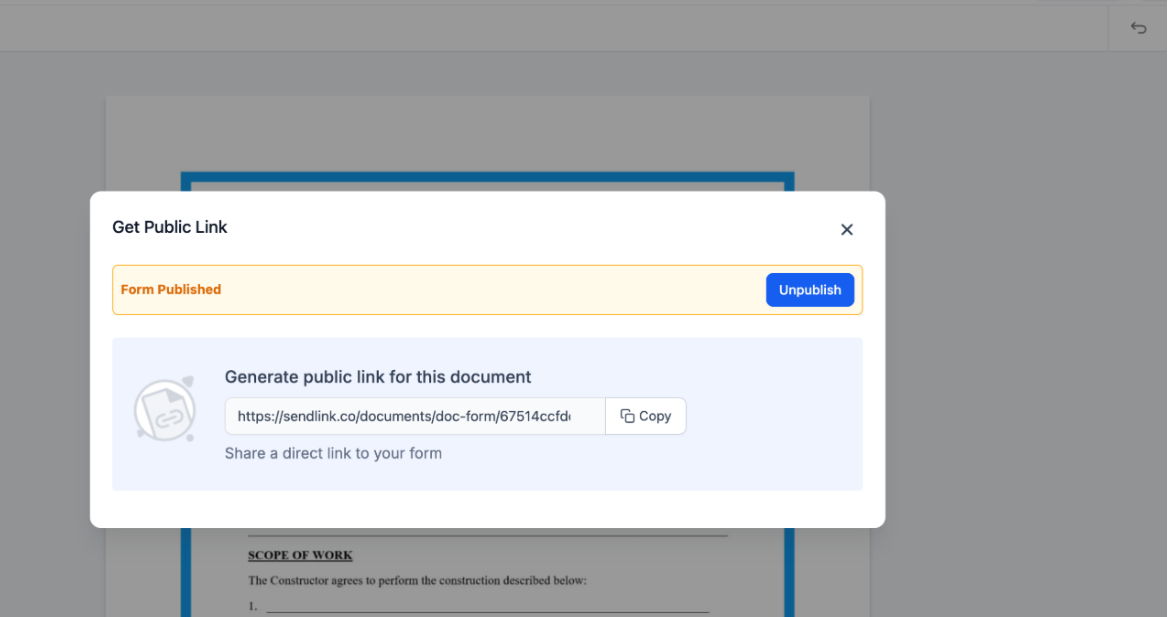Click the document link illustration icon
1170x617 pixels.
[164, 409]
